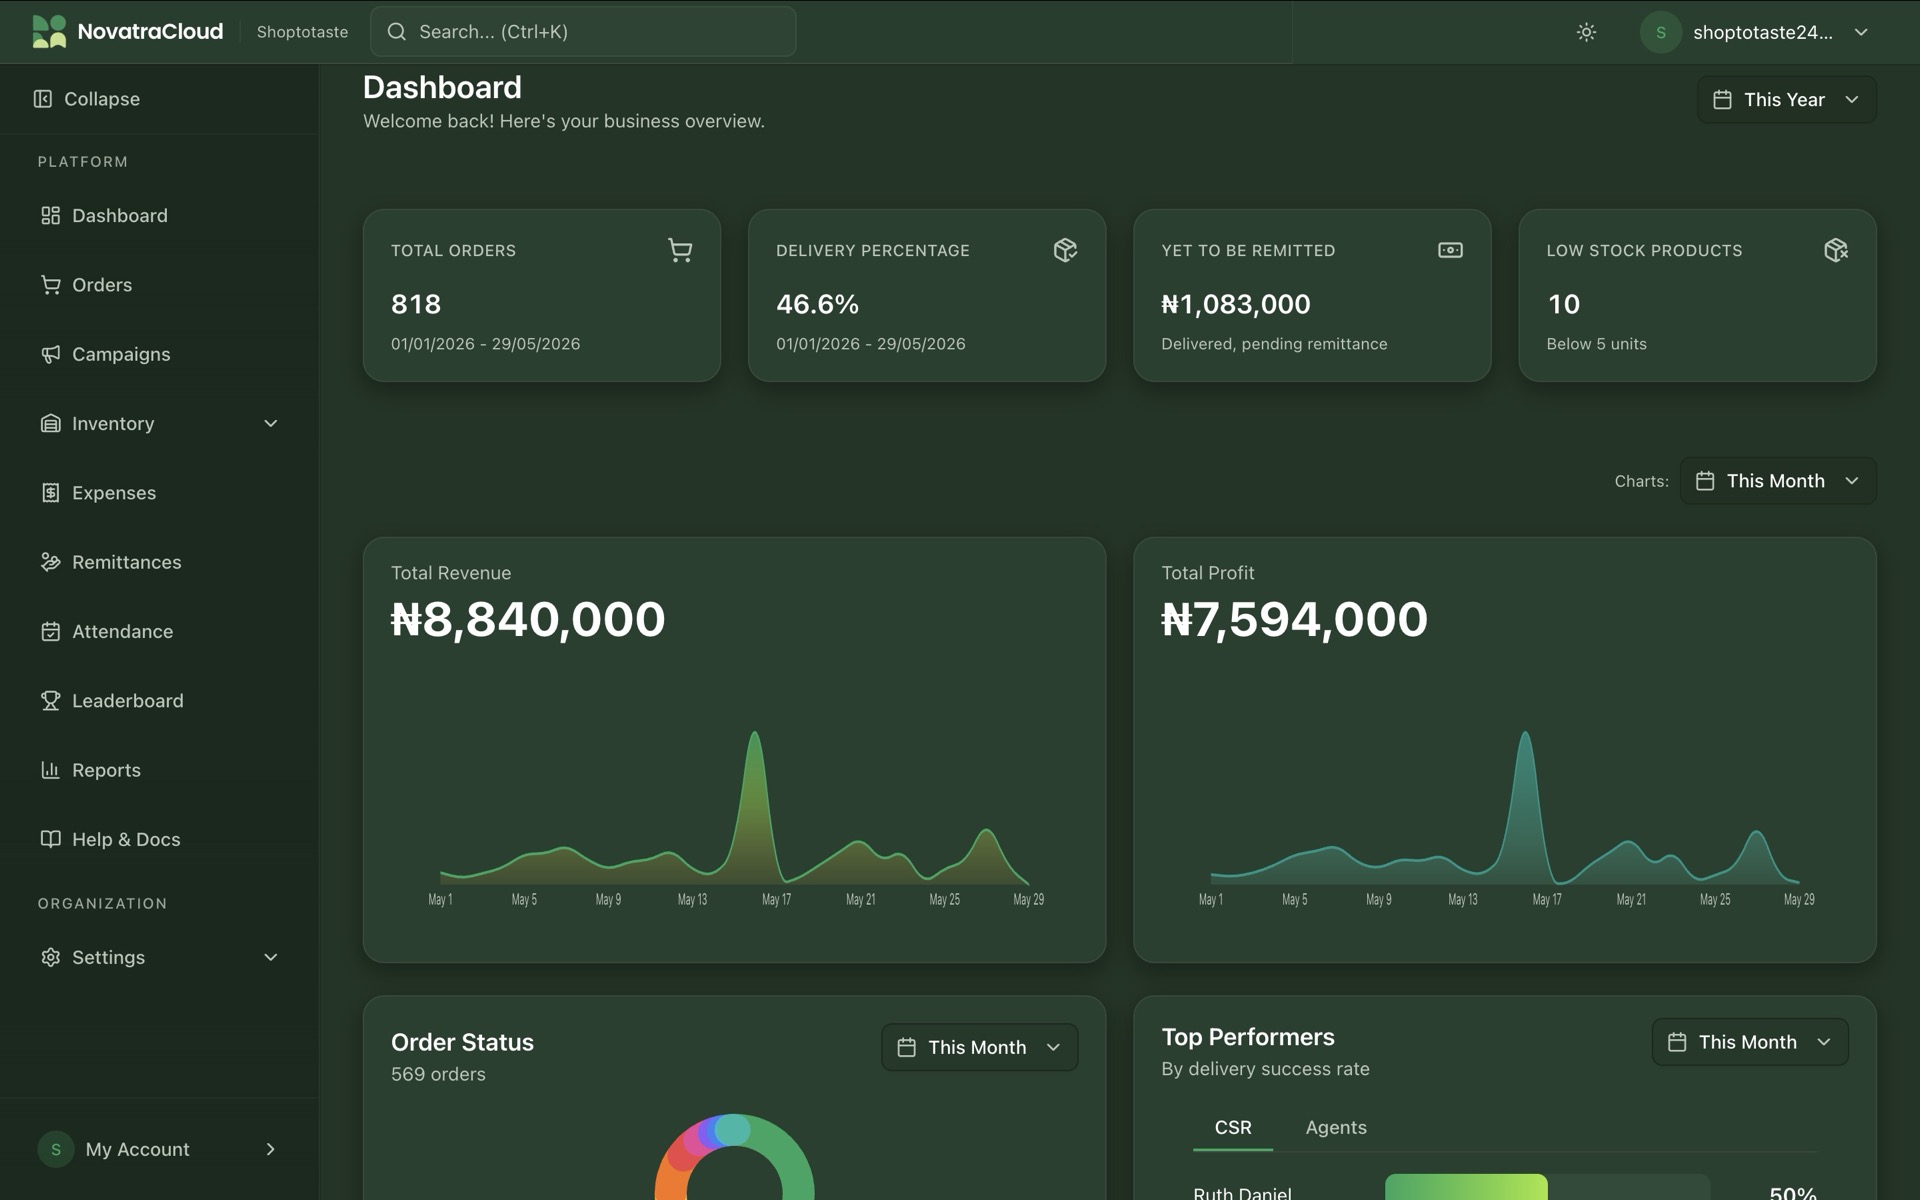Click the Shoptotaste workspace name
The height and width of the screenshot is (1200, 1920).
coord(302,32)
